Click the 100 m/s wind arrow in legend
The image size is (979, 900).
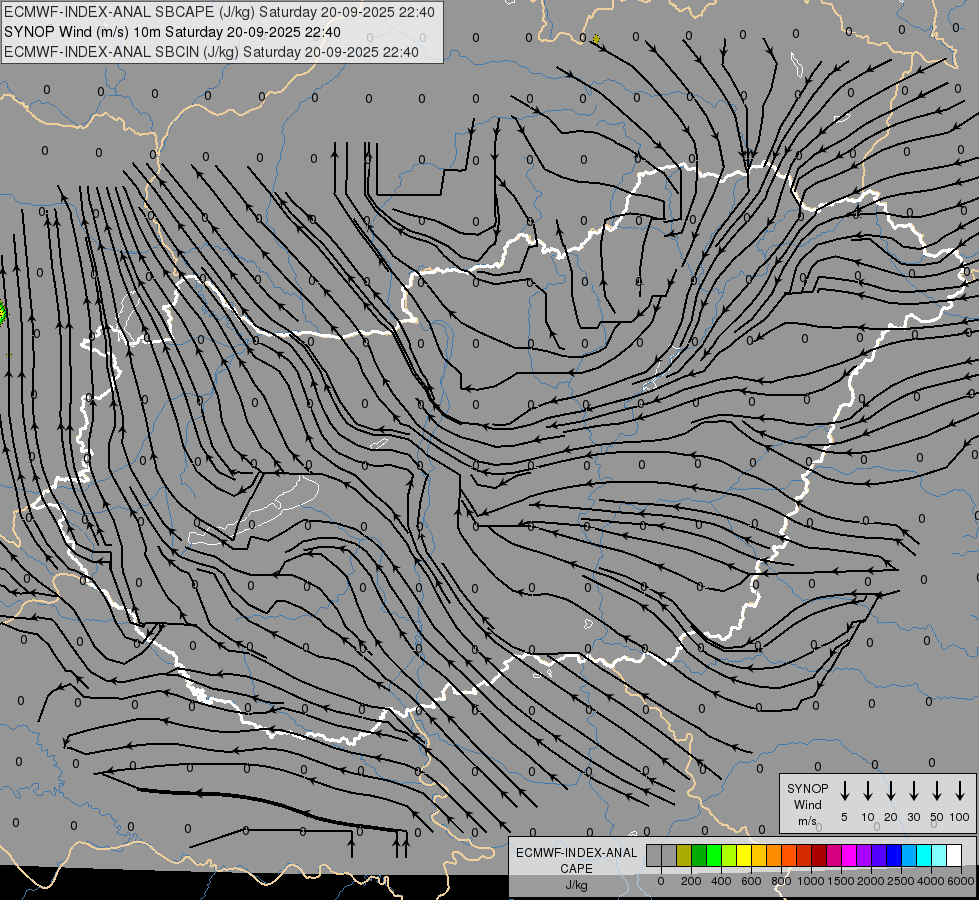tap(960, 791)
